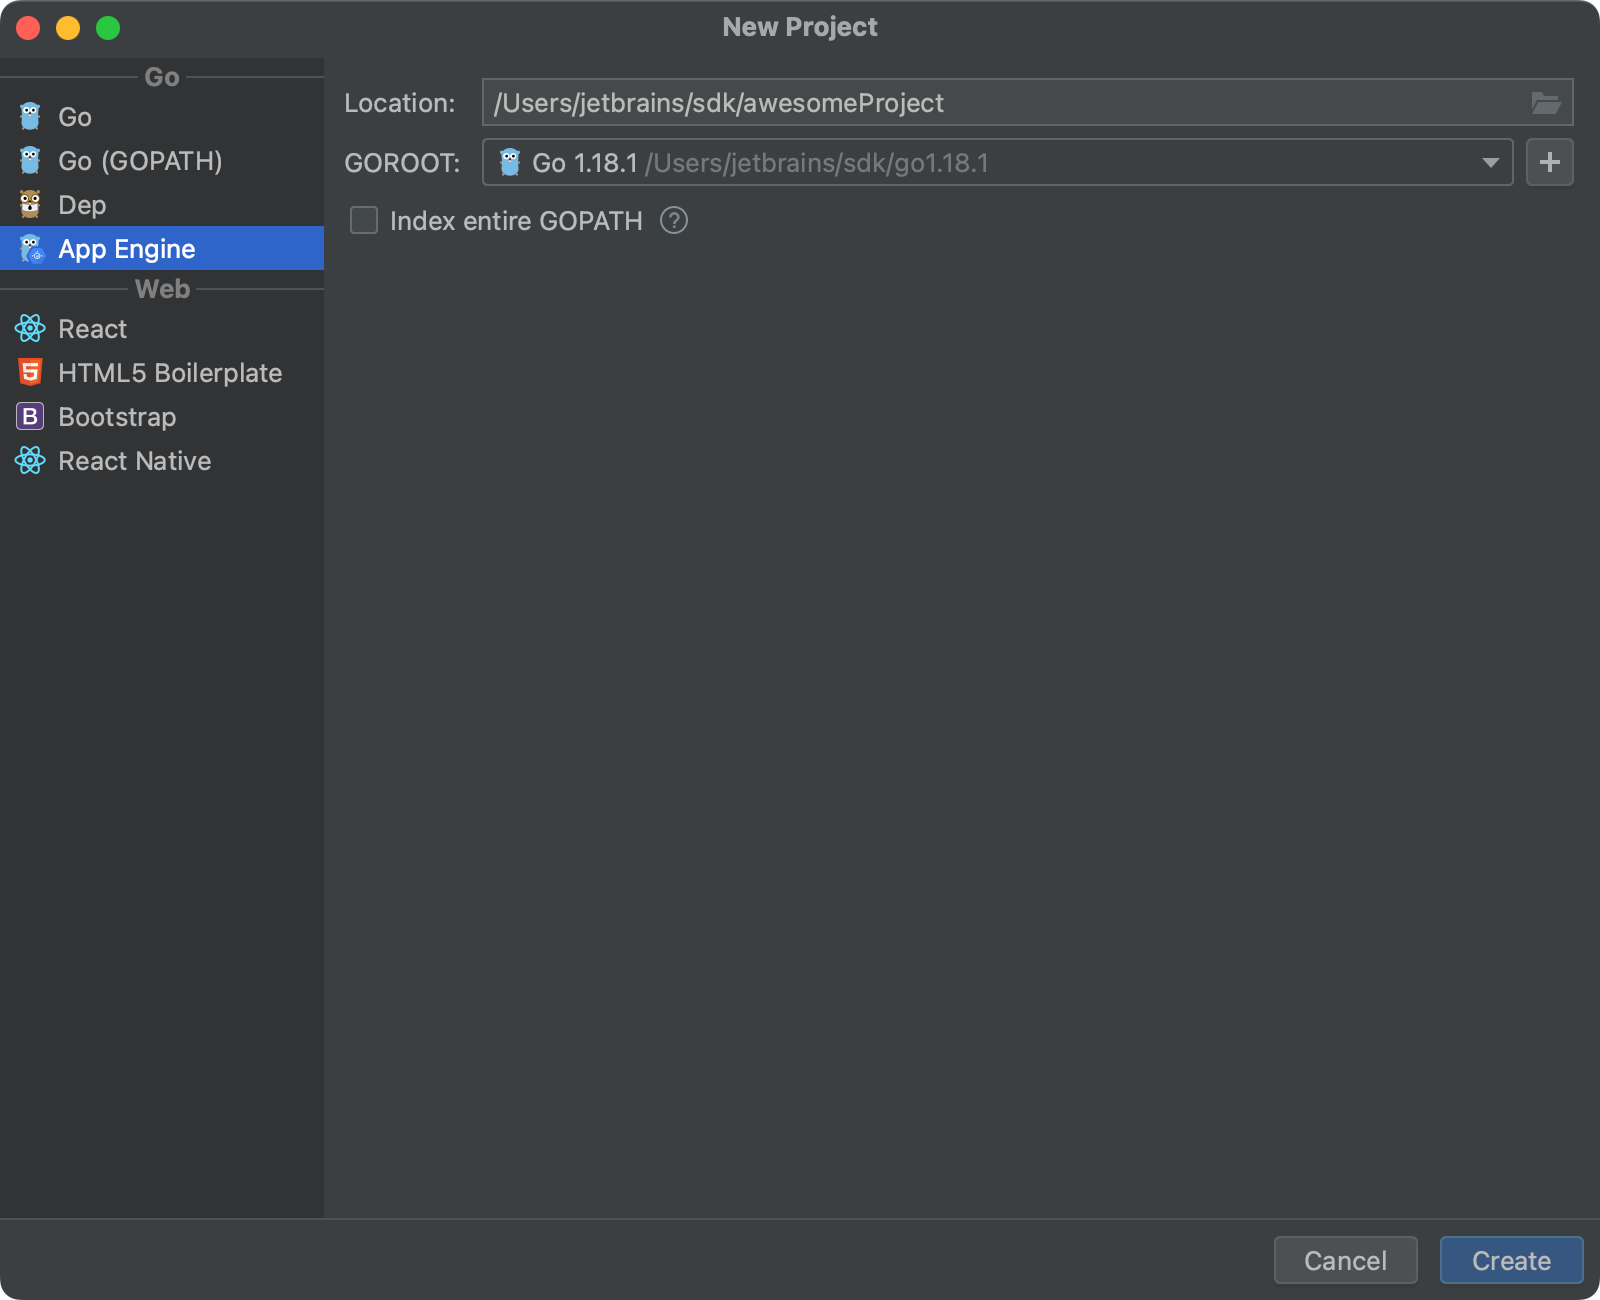Select the Go (GOPATH) project type

point(138,161)
